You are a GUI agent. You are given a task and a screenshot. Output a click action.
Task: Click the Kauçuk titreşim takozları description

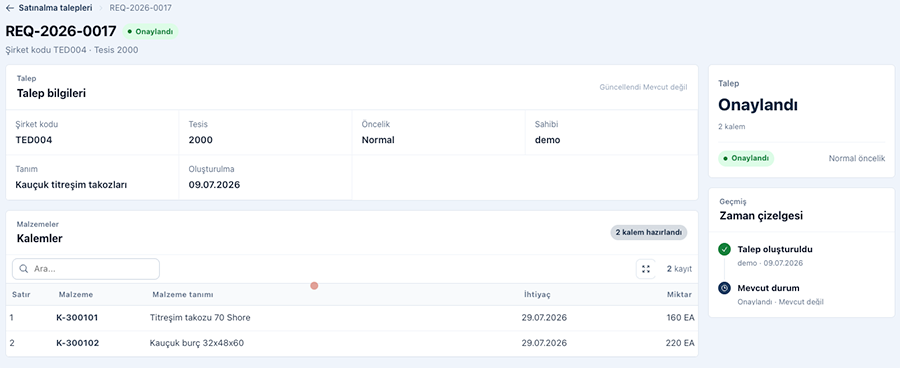(x=71, y=185)
